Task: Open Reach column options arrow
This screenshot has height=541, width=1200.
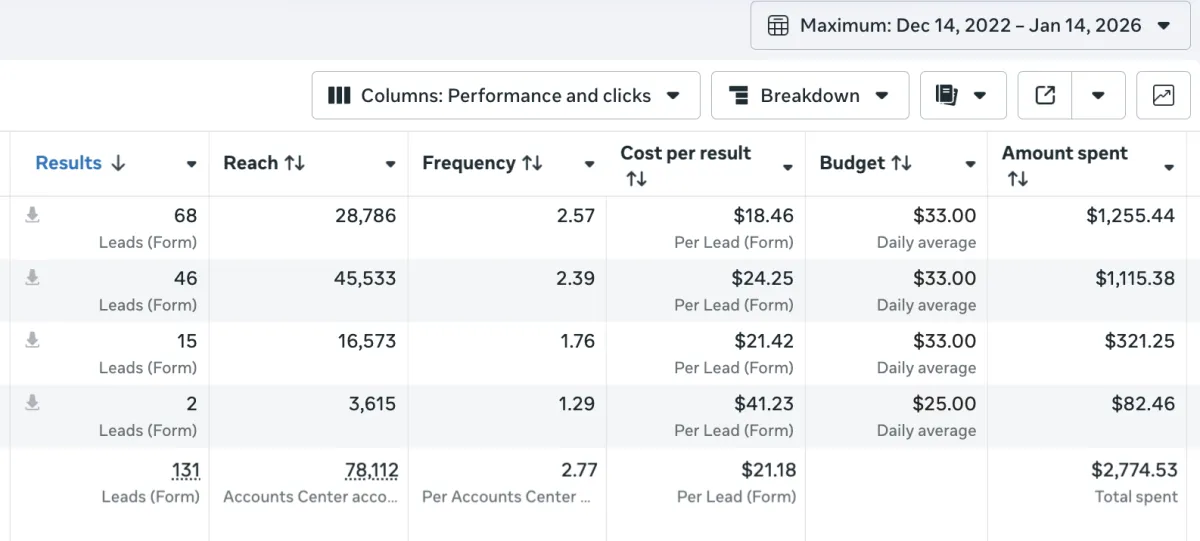Action: click(x=390, y=164)
